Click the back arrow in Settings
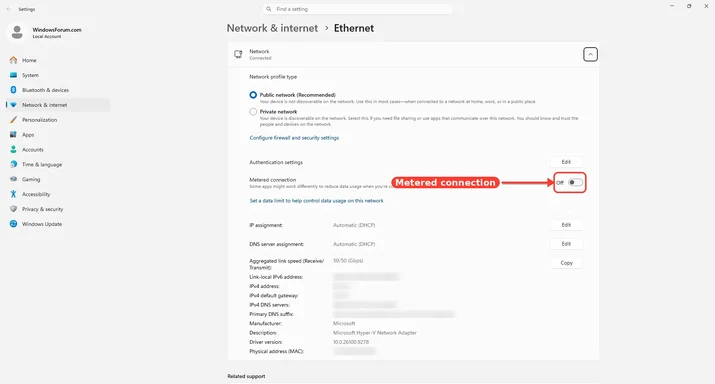Image resolution: width=715 pixels, height=384 pixels. click(x=9, y=9)
